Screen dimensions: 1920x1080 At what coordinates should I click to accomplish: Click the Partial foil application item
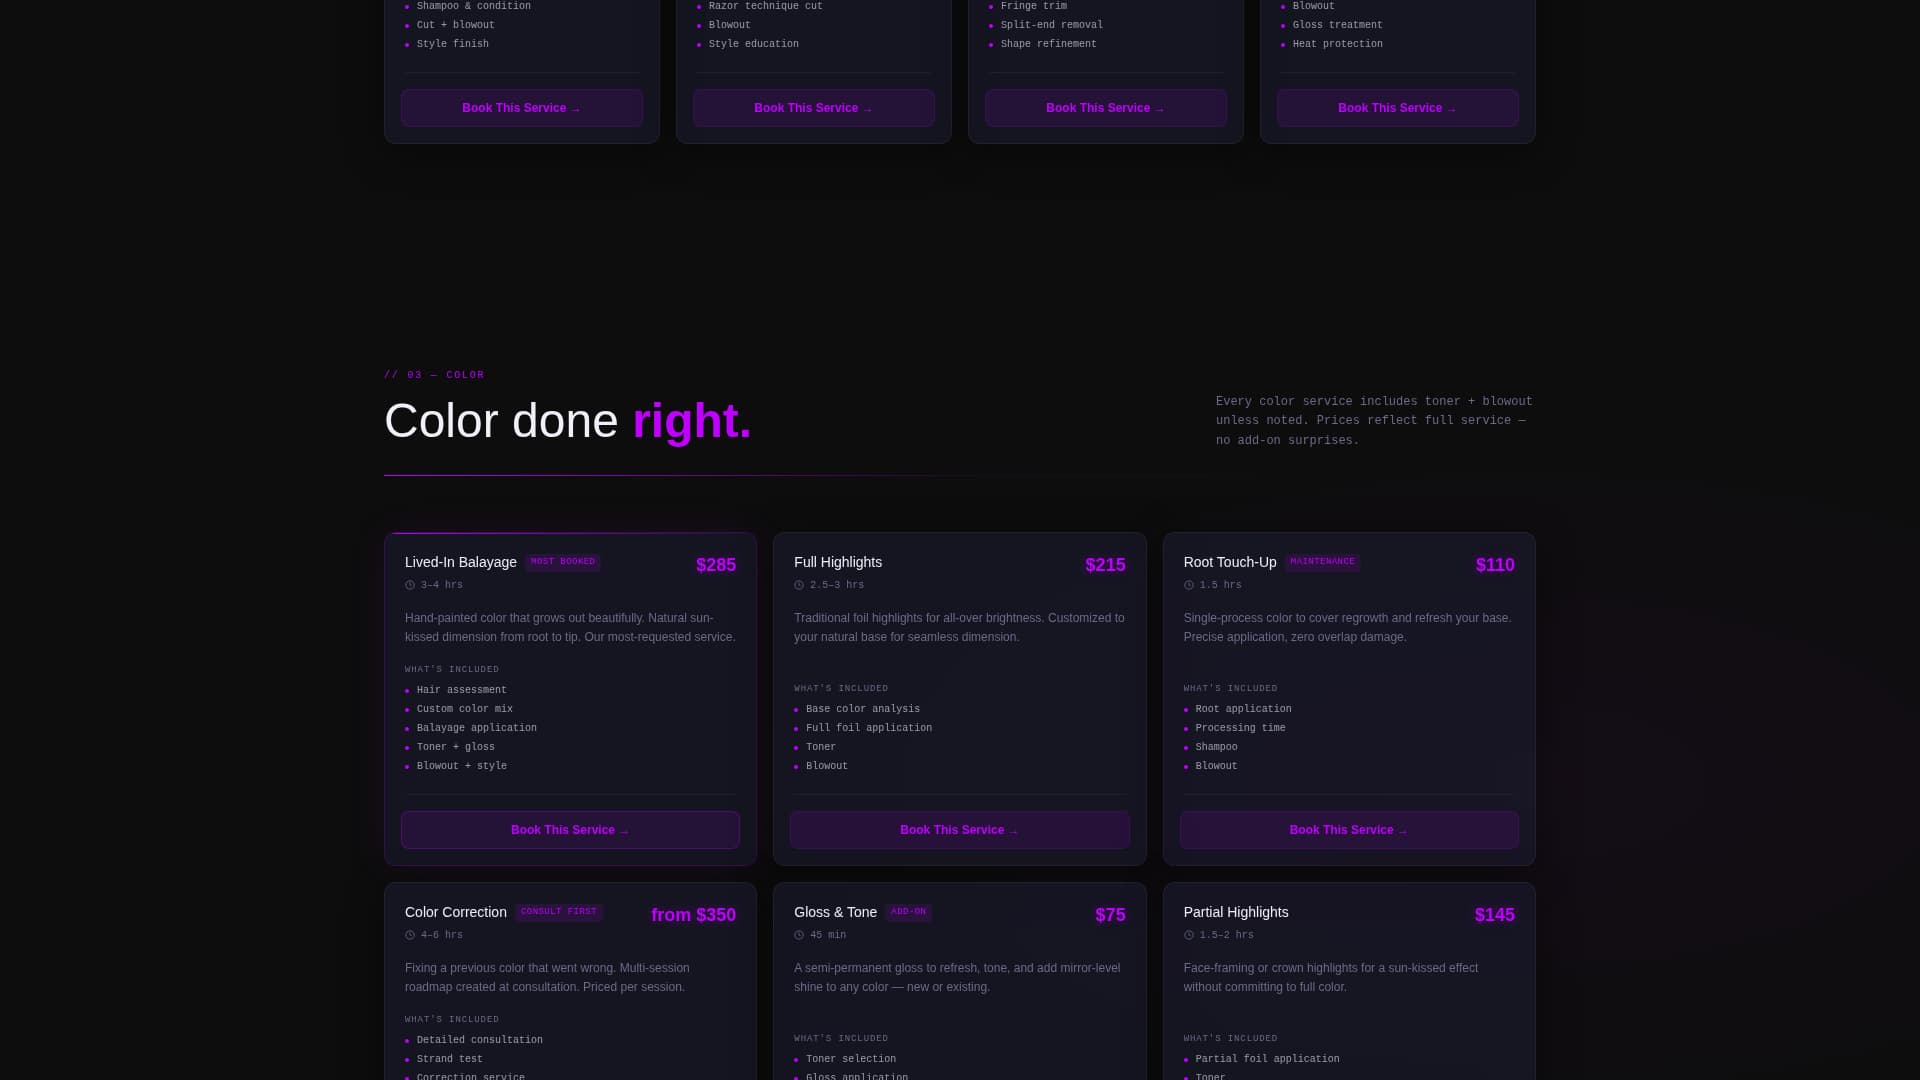click(x=1267, y=1059)
